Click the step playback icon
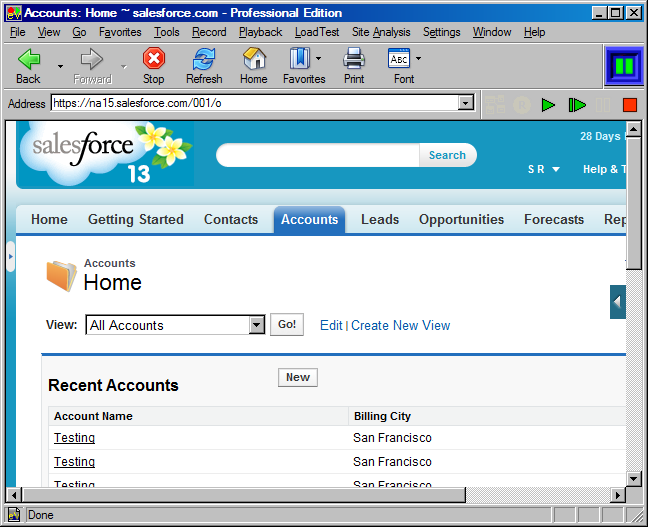Image resolution: width=648 pixels, height=527 pixels. (x=577, y=105)
